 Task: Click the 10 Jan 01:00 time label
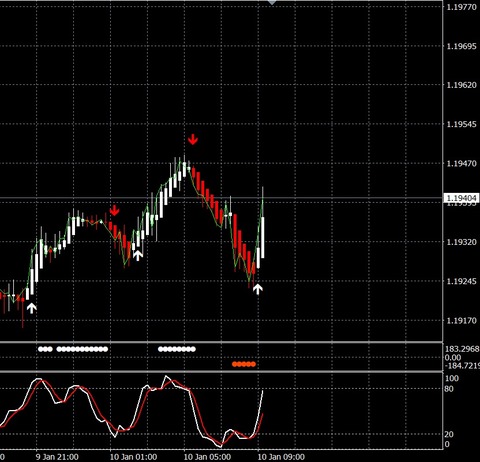(x=133, y=457)
